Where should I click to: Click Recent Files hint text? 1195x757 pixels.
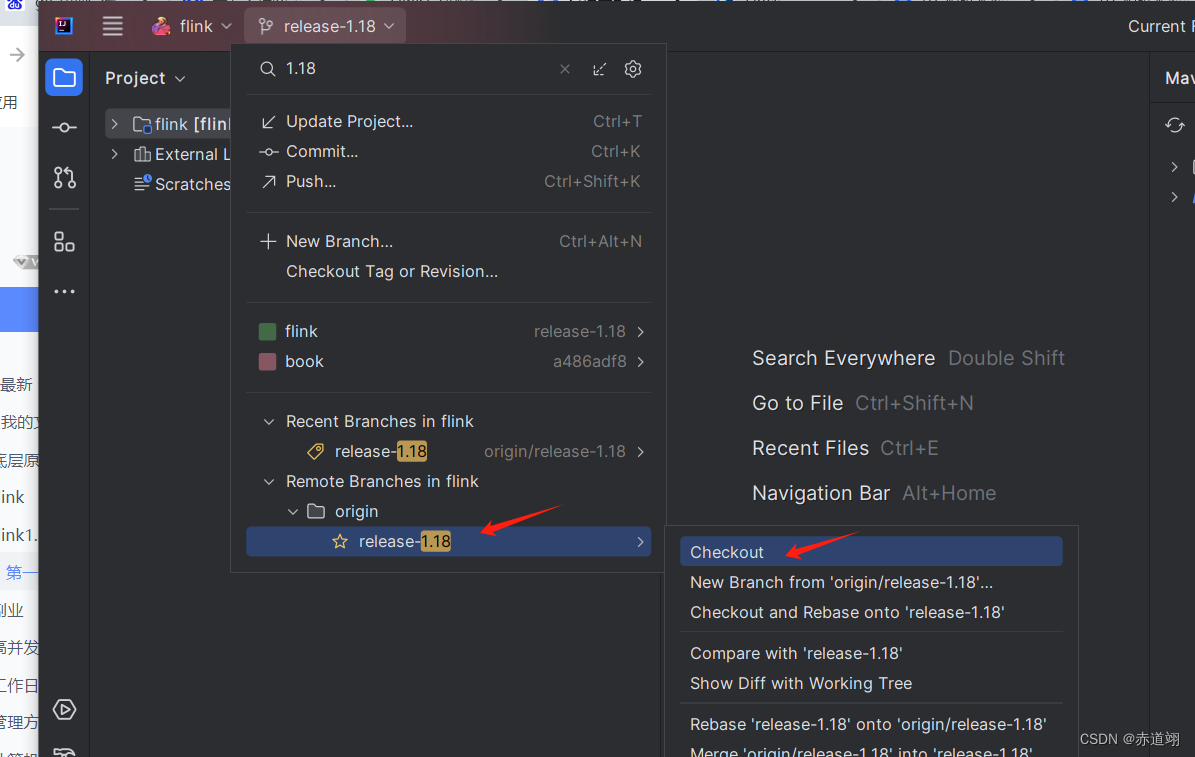(x=810, y=448)
